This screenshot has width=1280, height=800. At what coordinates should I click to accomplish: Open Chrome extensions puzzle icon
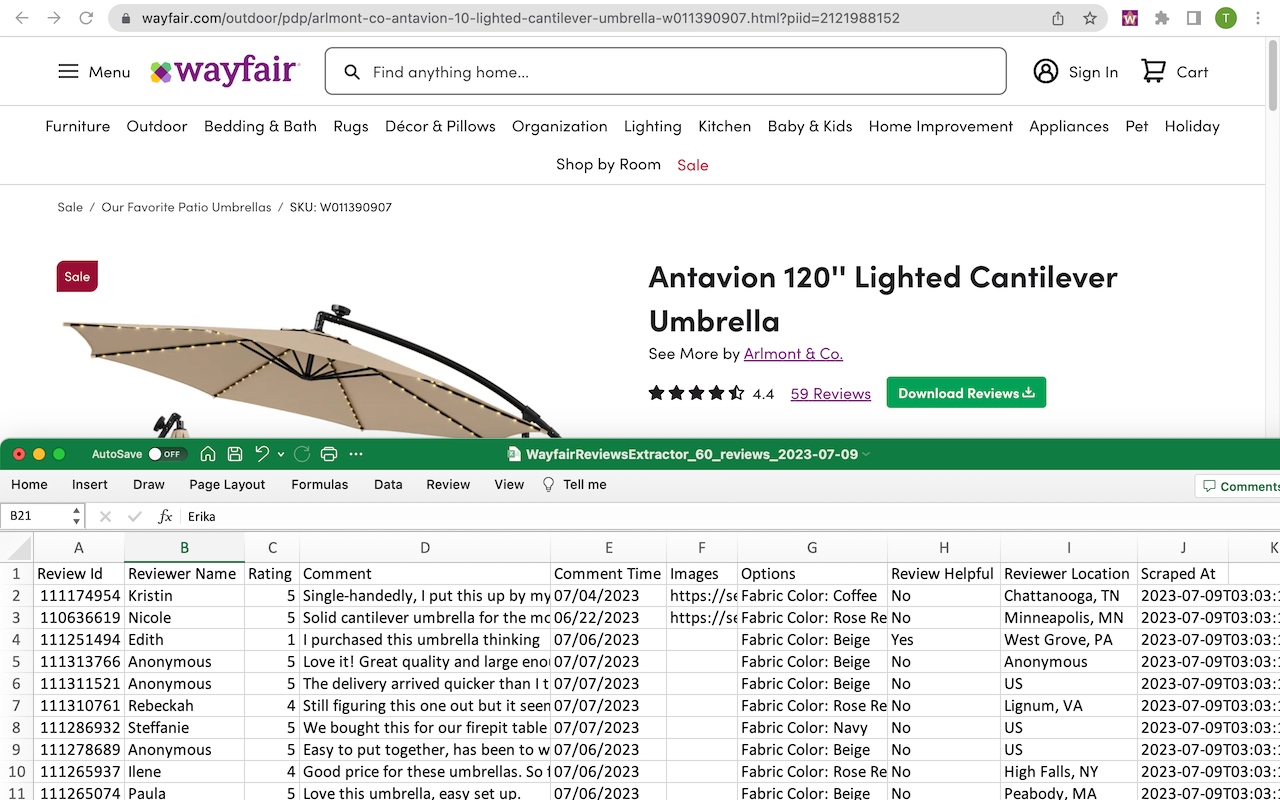1161,18
